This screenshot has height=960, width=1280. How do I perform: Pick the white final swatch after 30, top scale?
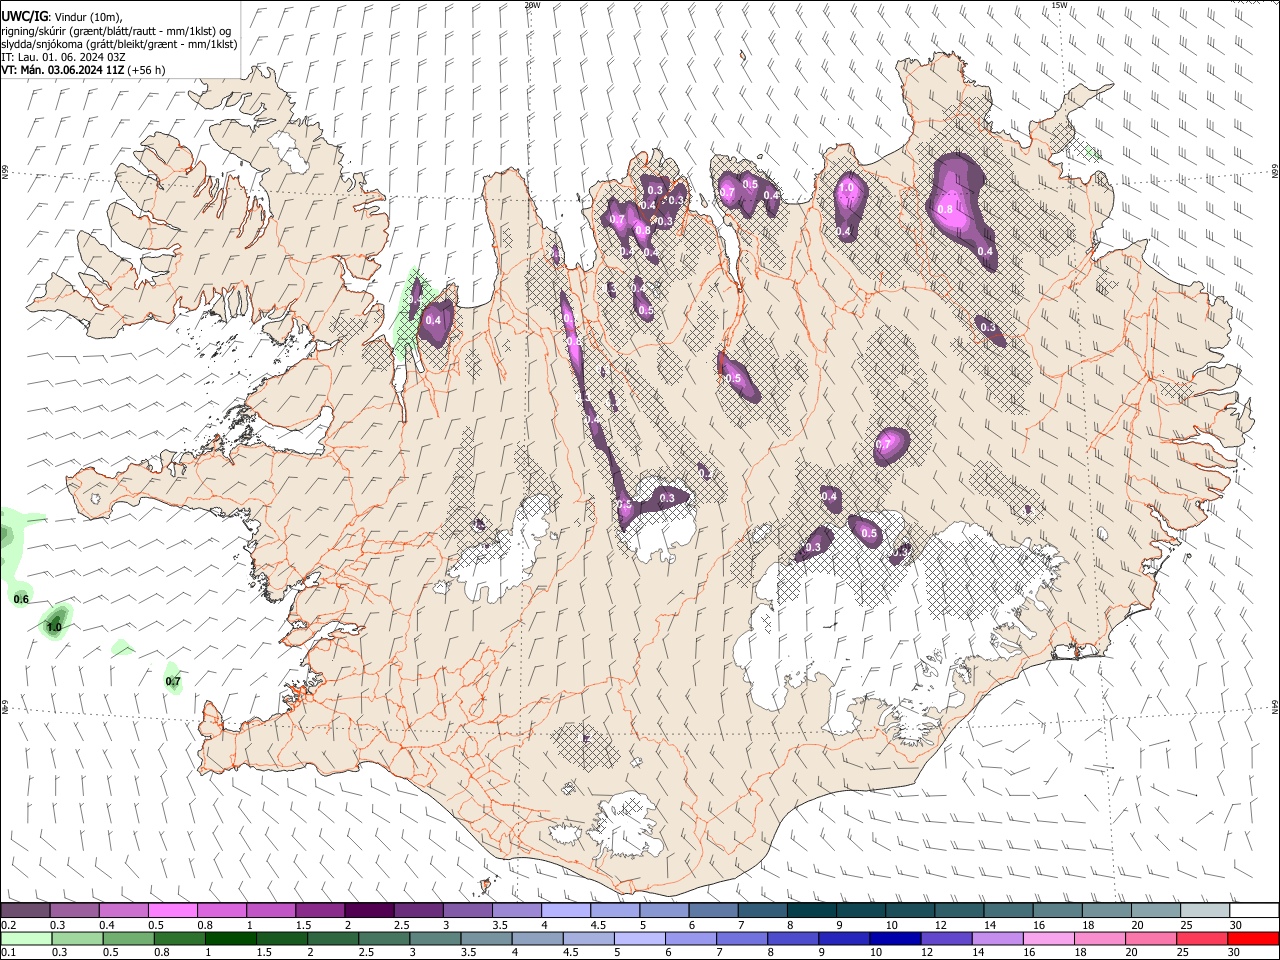(x=1252, y=911)
